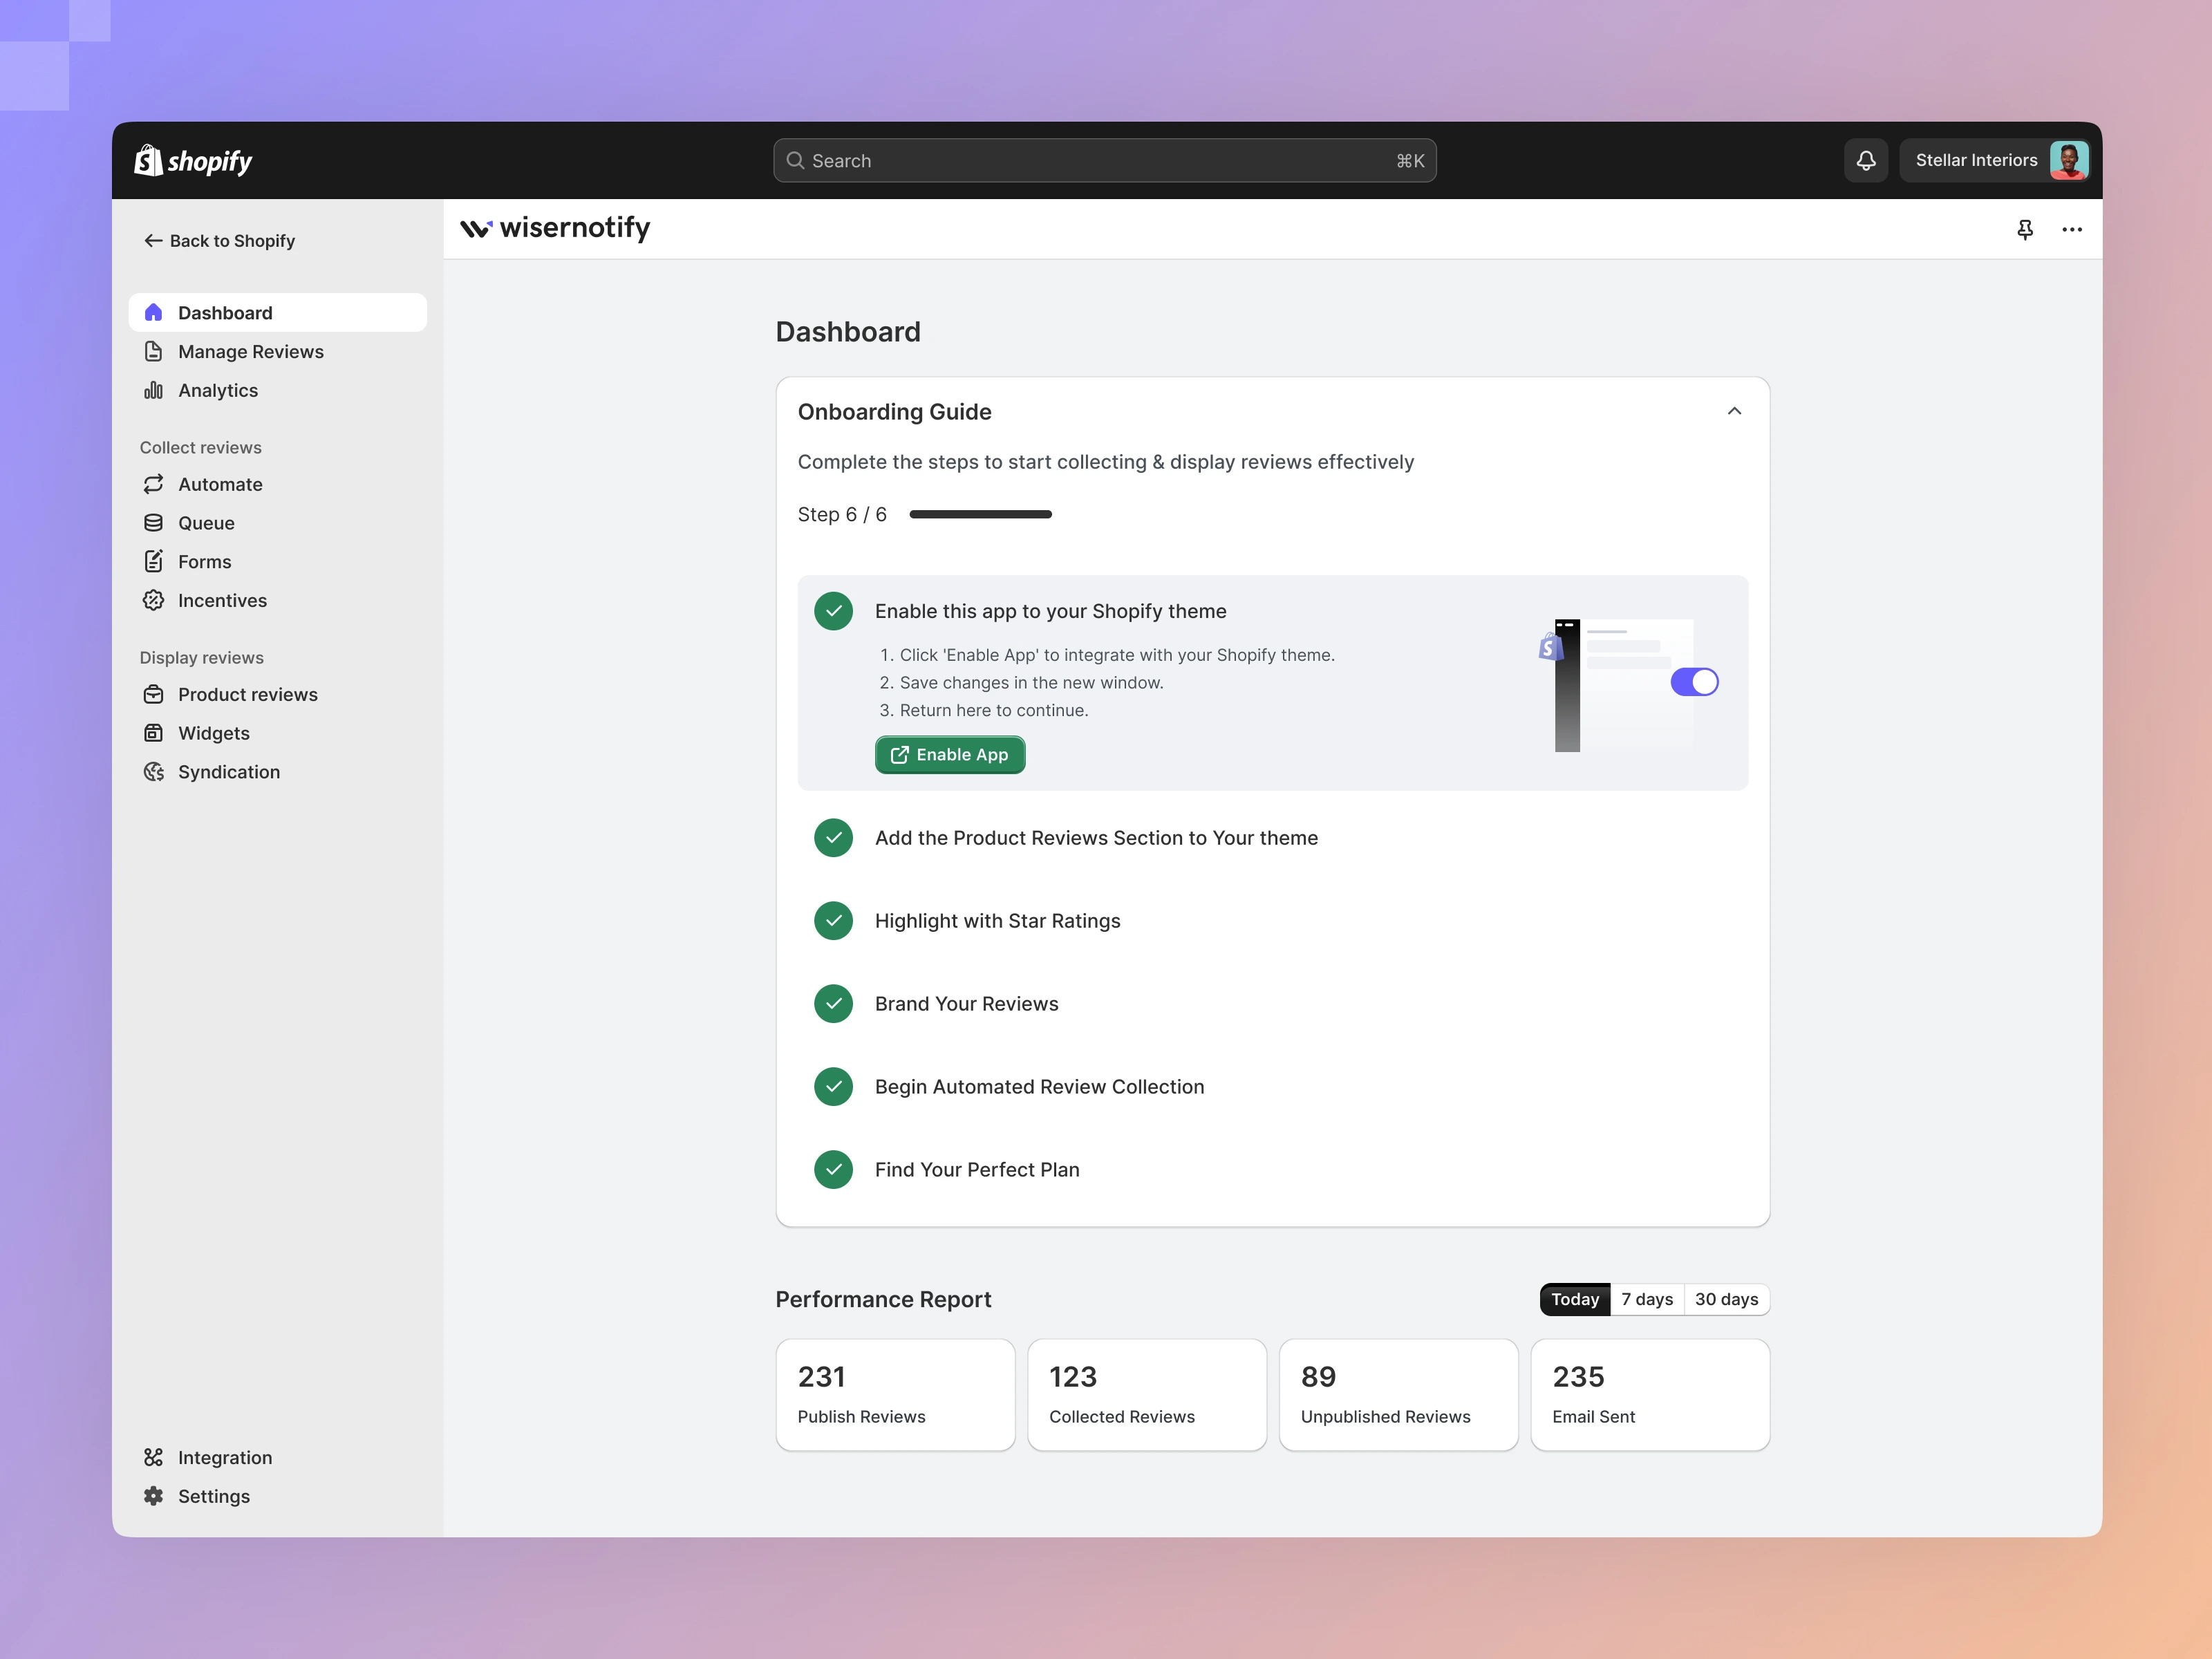Open Manage Reviews in the sidebar
The image size is (2212, 1659).
pos(278,351)
